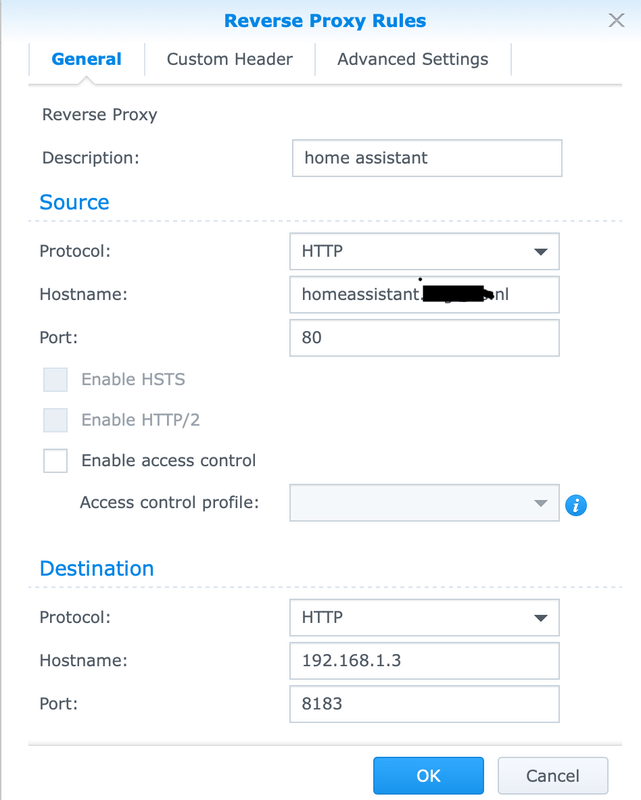The height and width of the screenshot is (800, 641).
Task: Open the Destination Protocol dropdown
Action: [x=424, y=617]
